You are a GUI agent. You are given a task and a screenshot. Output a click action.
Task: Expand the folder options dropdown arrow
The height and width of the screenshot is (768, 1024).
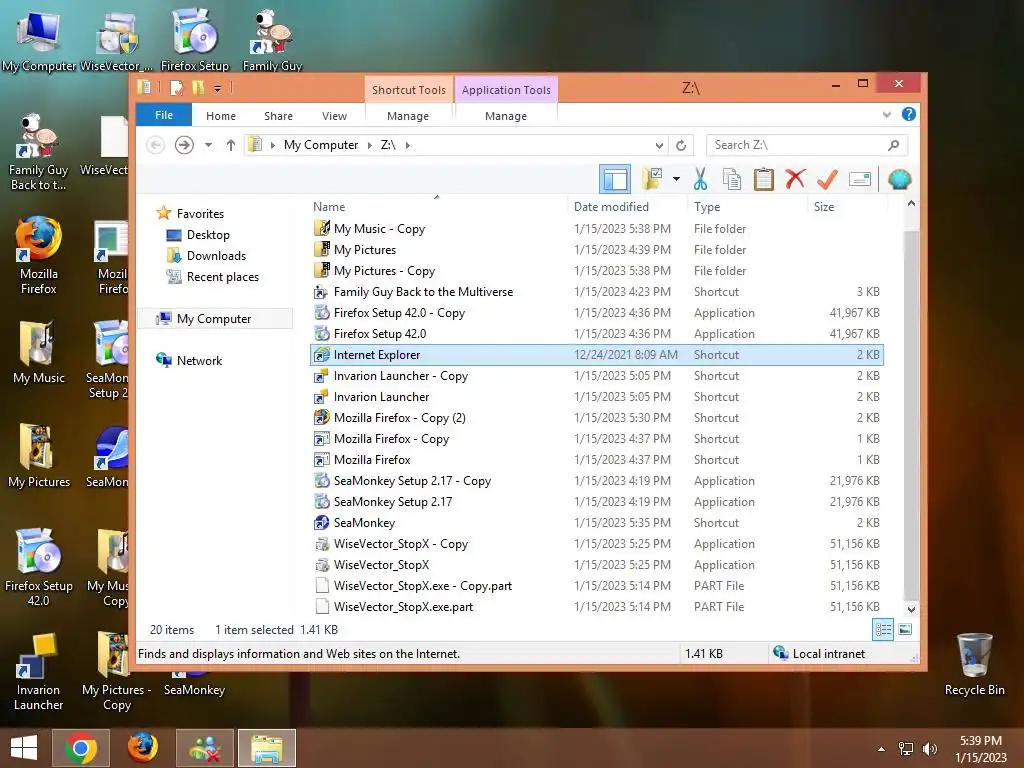click(x=676, y=179)
